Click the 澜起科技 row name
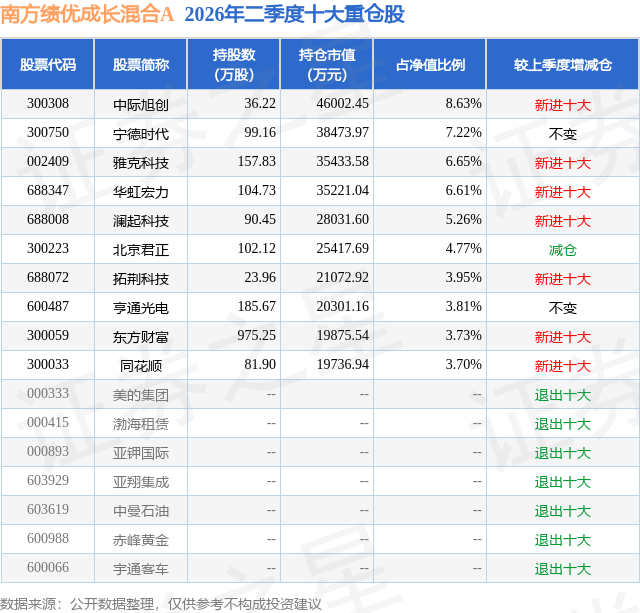Screen dimensions: 640x613 [x=141, y=220]
